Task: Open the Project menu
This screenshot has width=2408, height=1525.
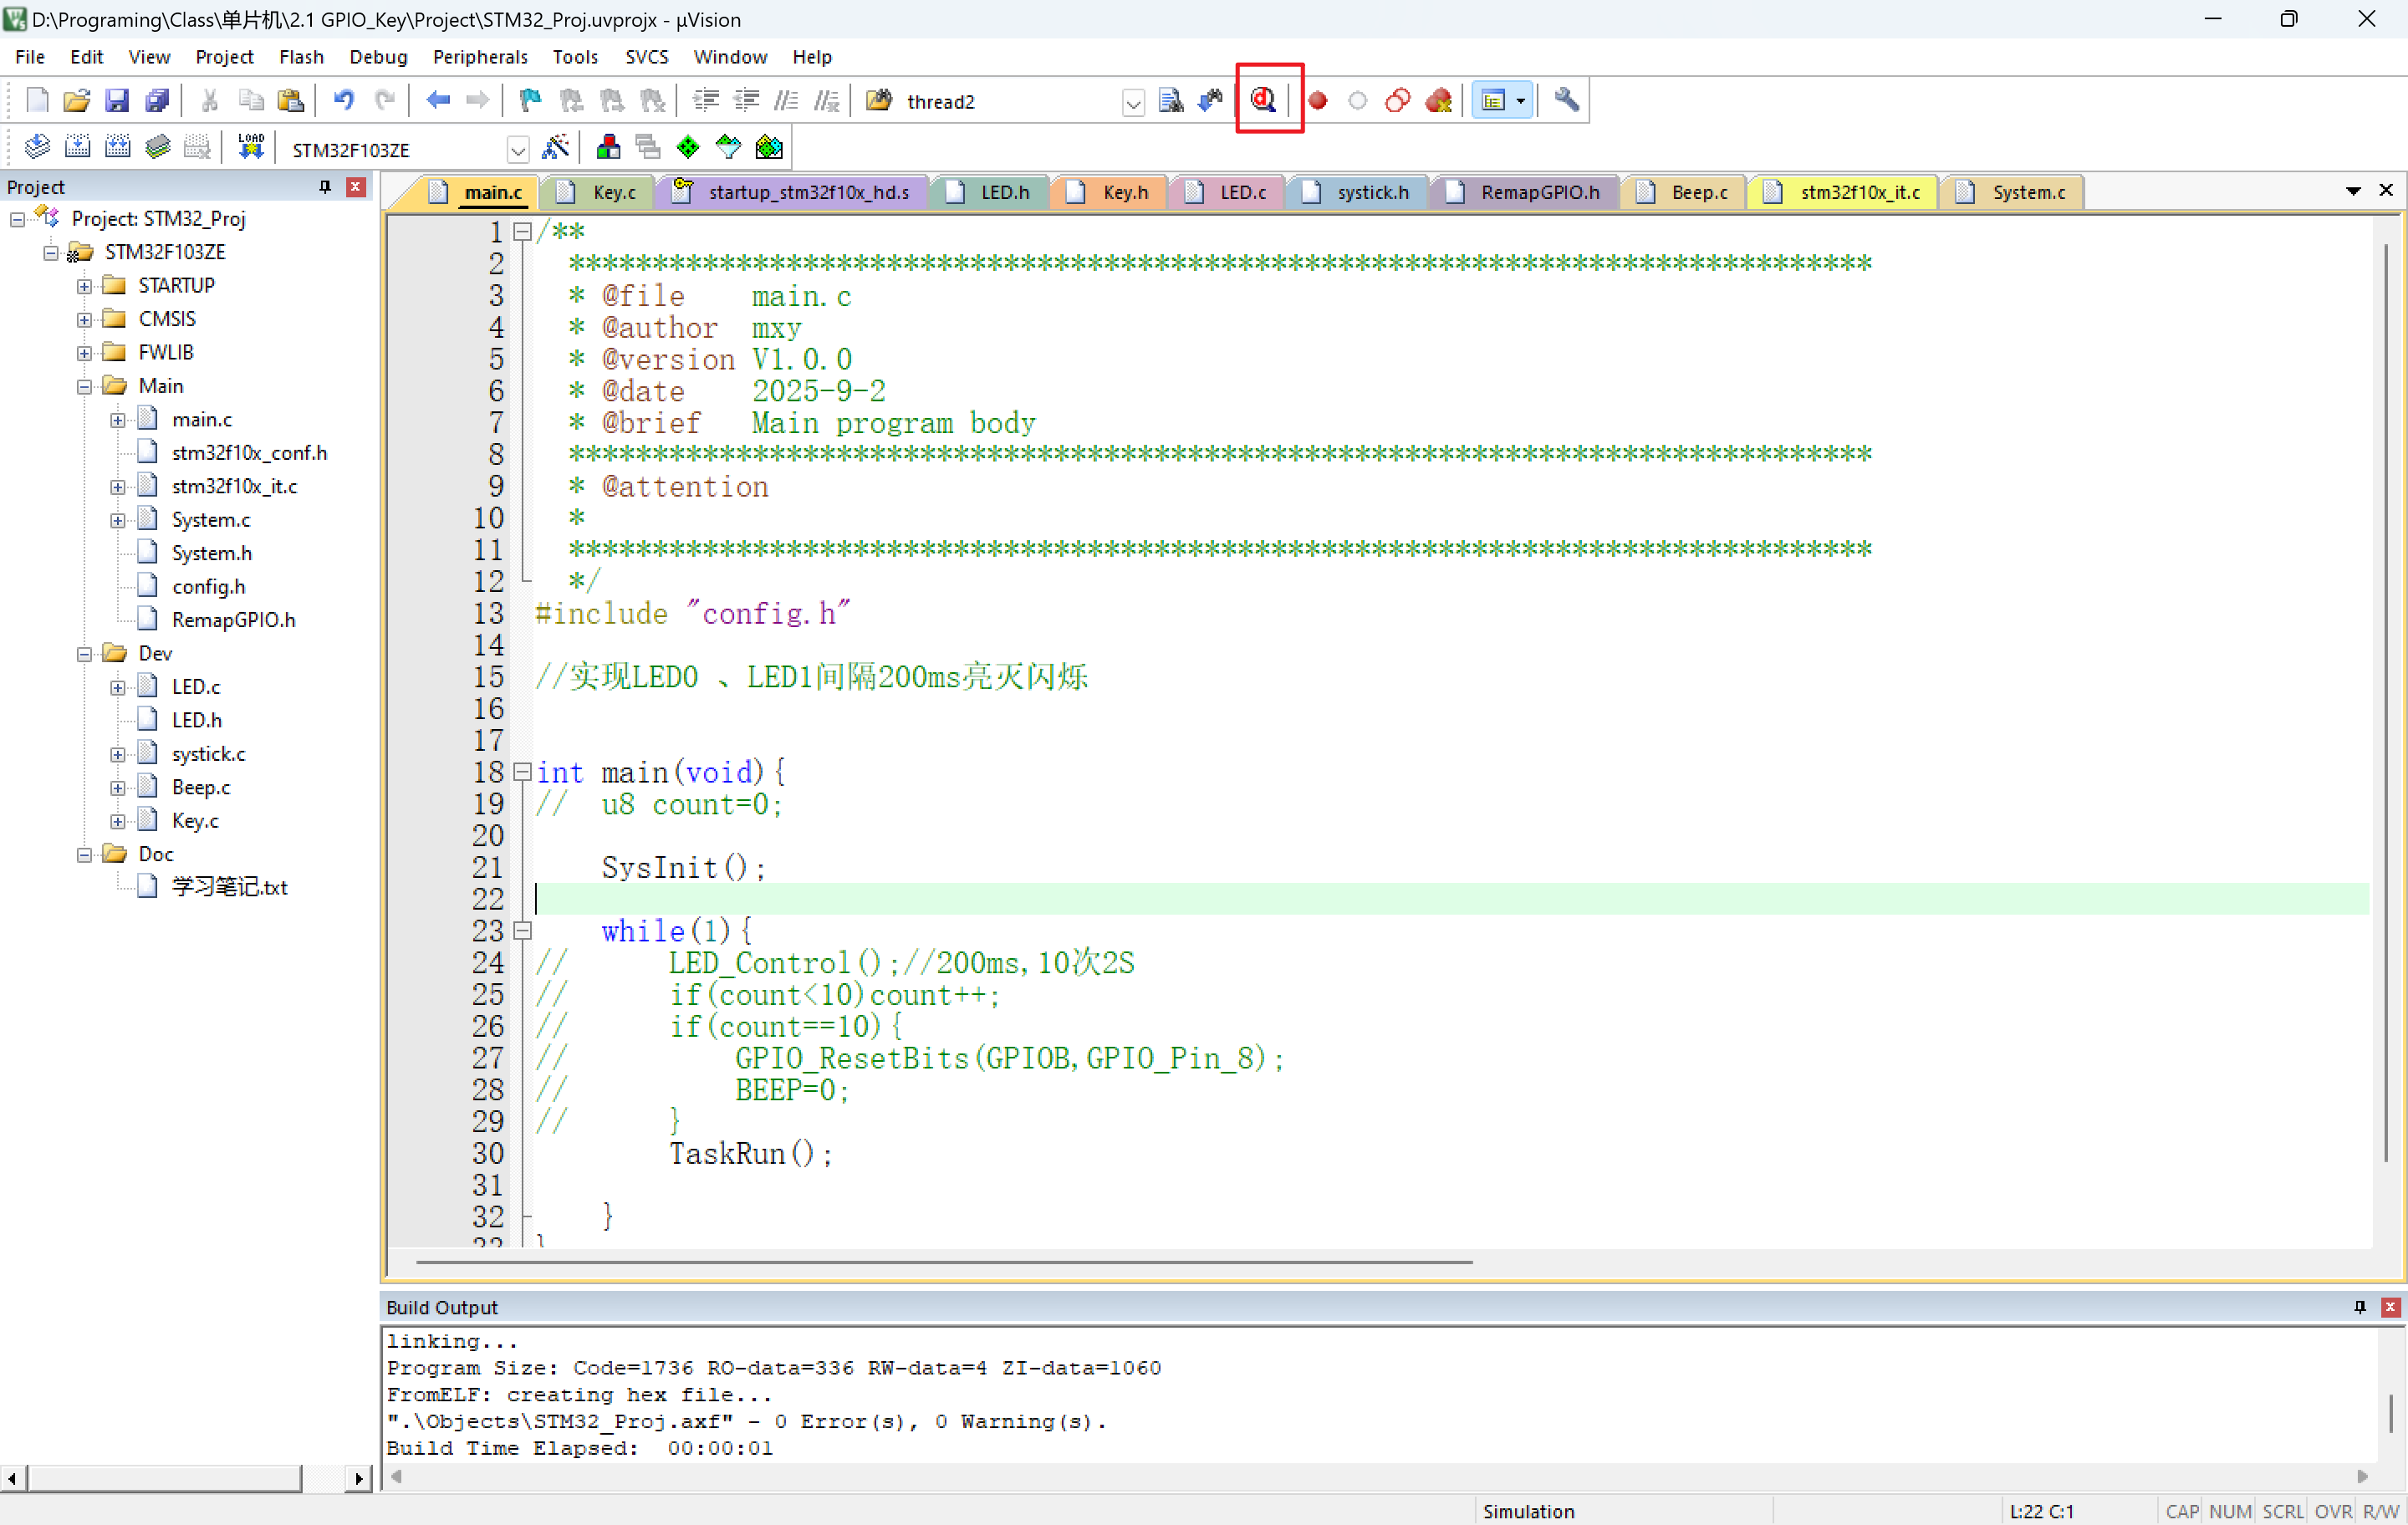Action: tap(224, 57)
